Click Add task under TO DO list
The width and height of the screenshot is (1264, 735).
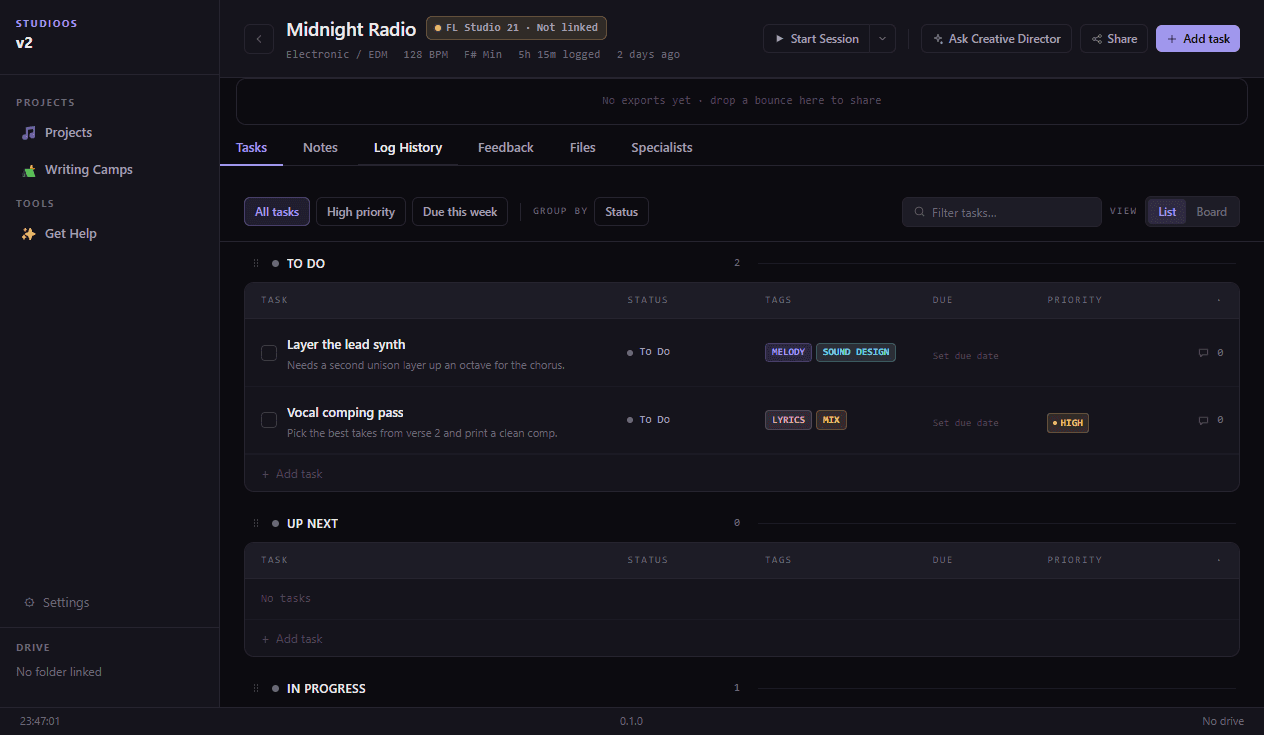(292, 474)
